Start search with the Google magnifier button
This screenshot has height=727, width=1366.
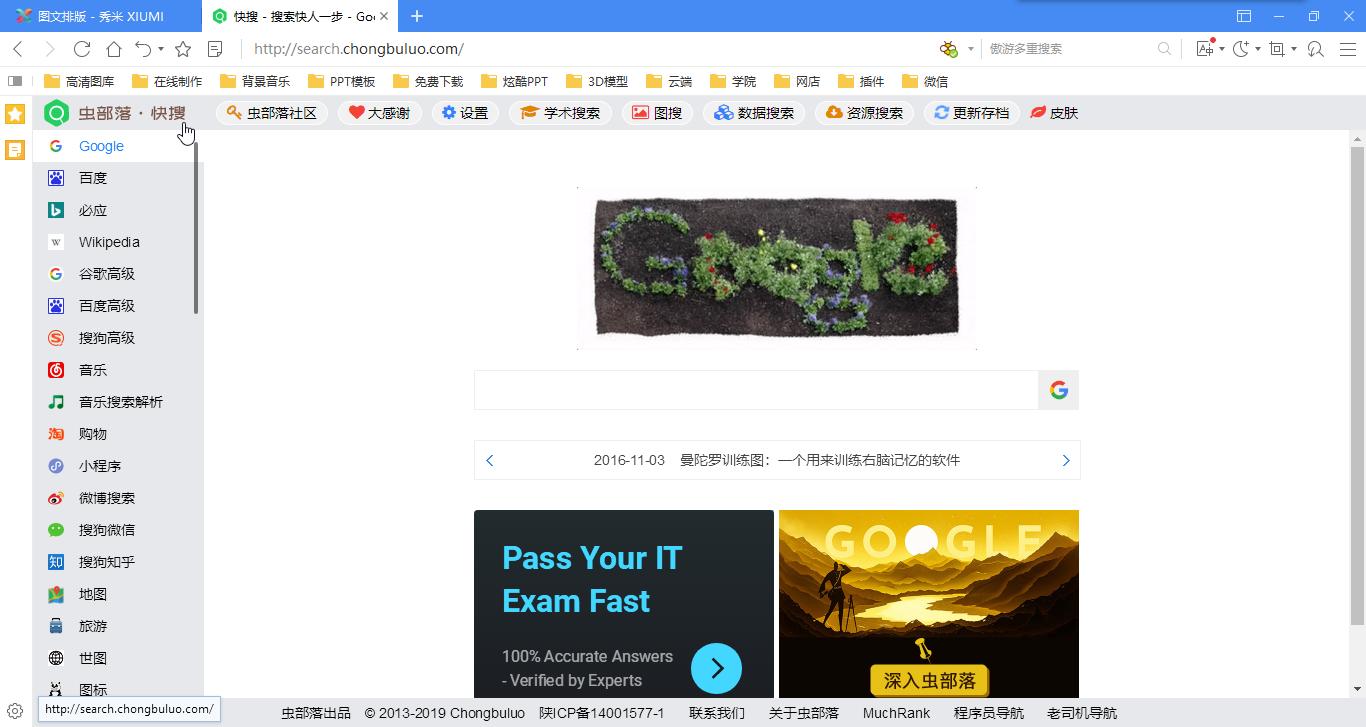[x=1058, y=390]
